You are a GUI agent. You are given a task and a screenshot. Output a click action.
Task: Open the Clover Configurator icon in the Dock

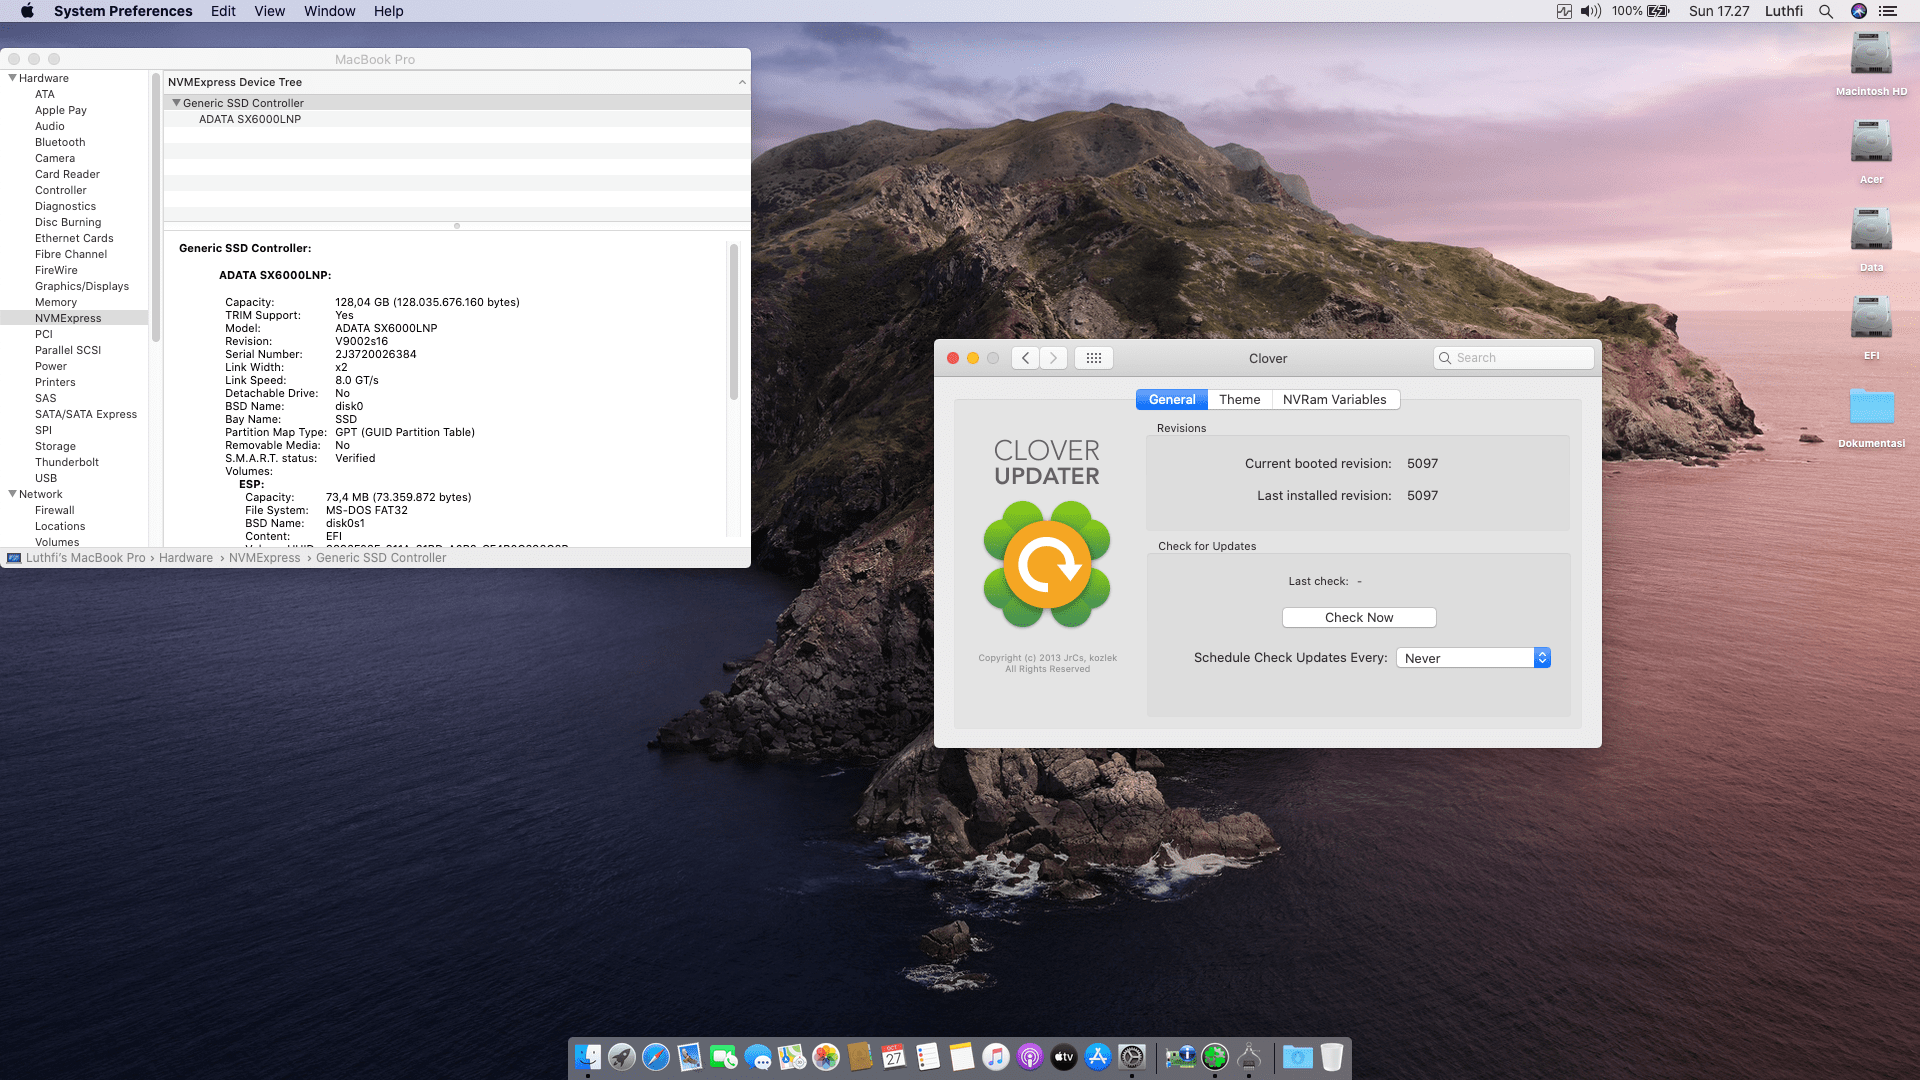(x=1215, y=1057)
